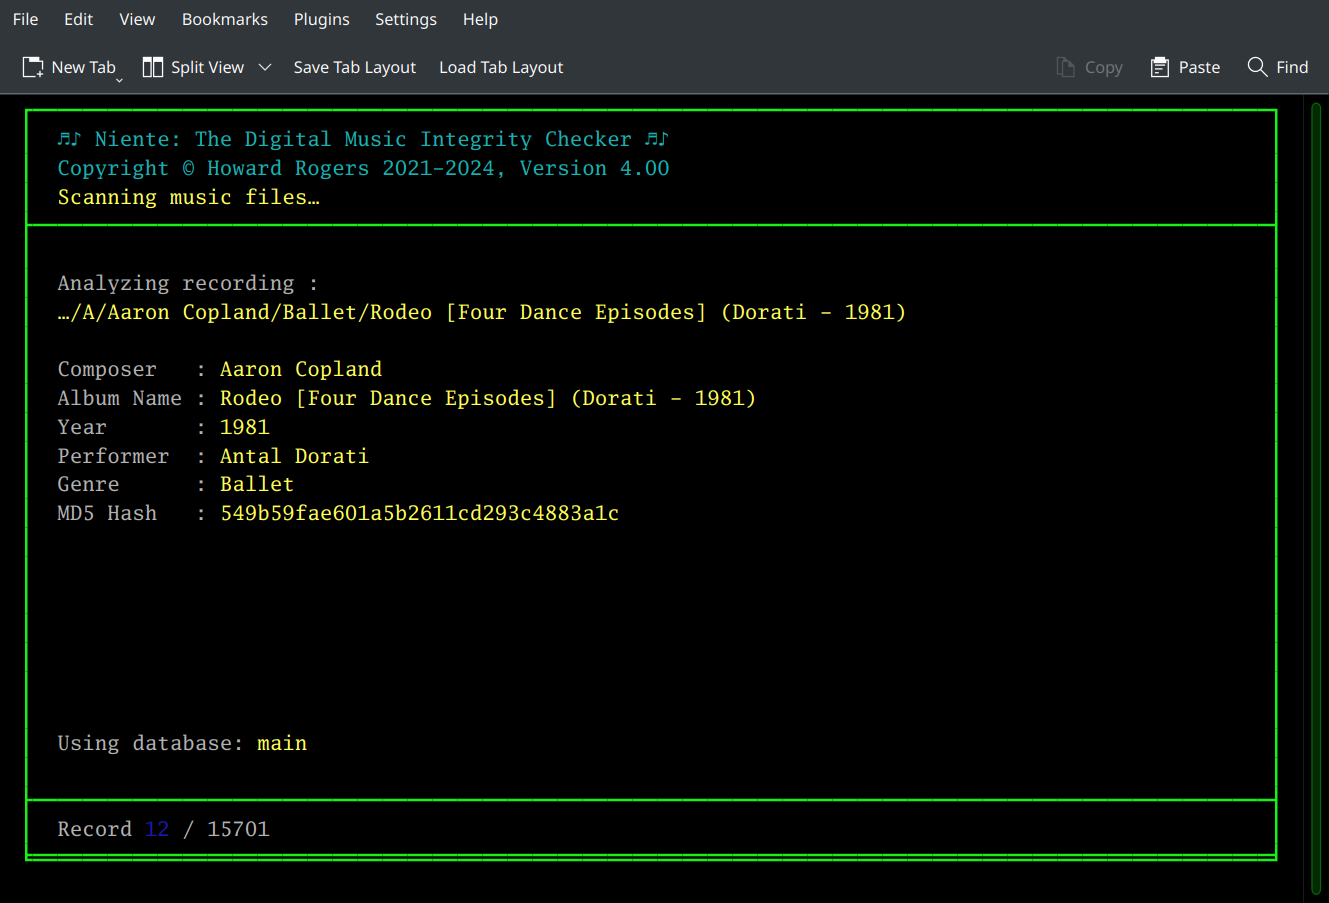Open the Help menu
This screenshot has height=903, width=1329.
479,19
